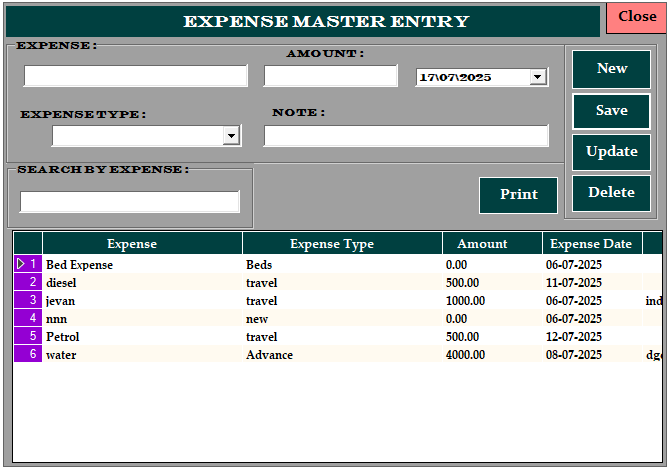The image size is (670, 470).
Task: Select row header number 3 for jevan
Action: tap(28, 300)
